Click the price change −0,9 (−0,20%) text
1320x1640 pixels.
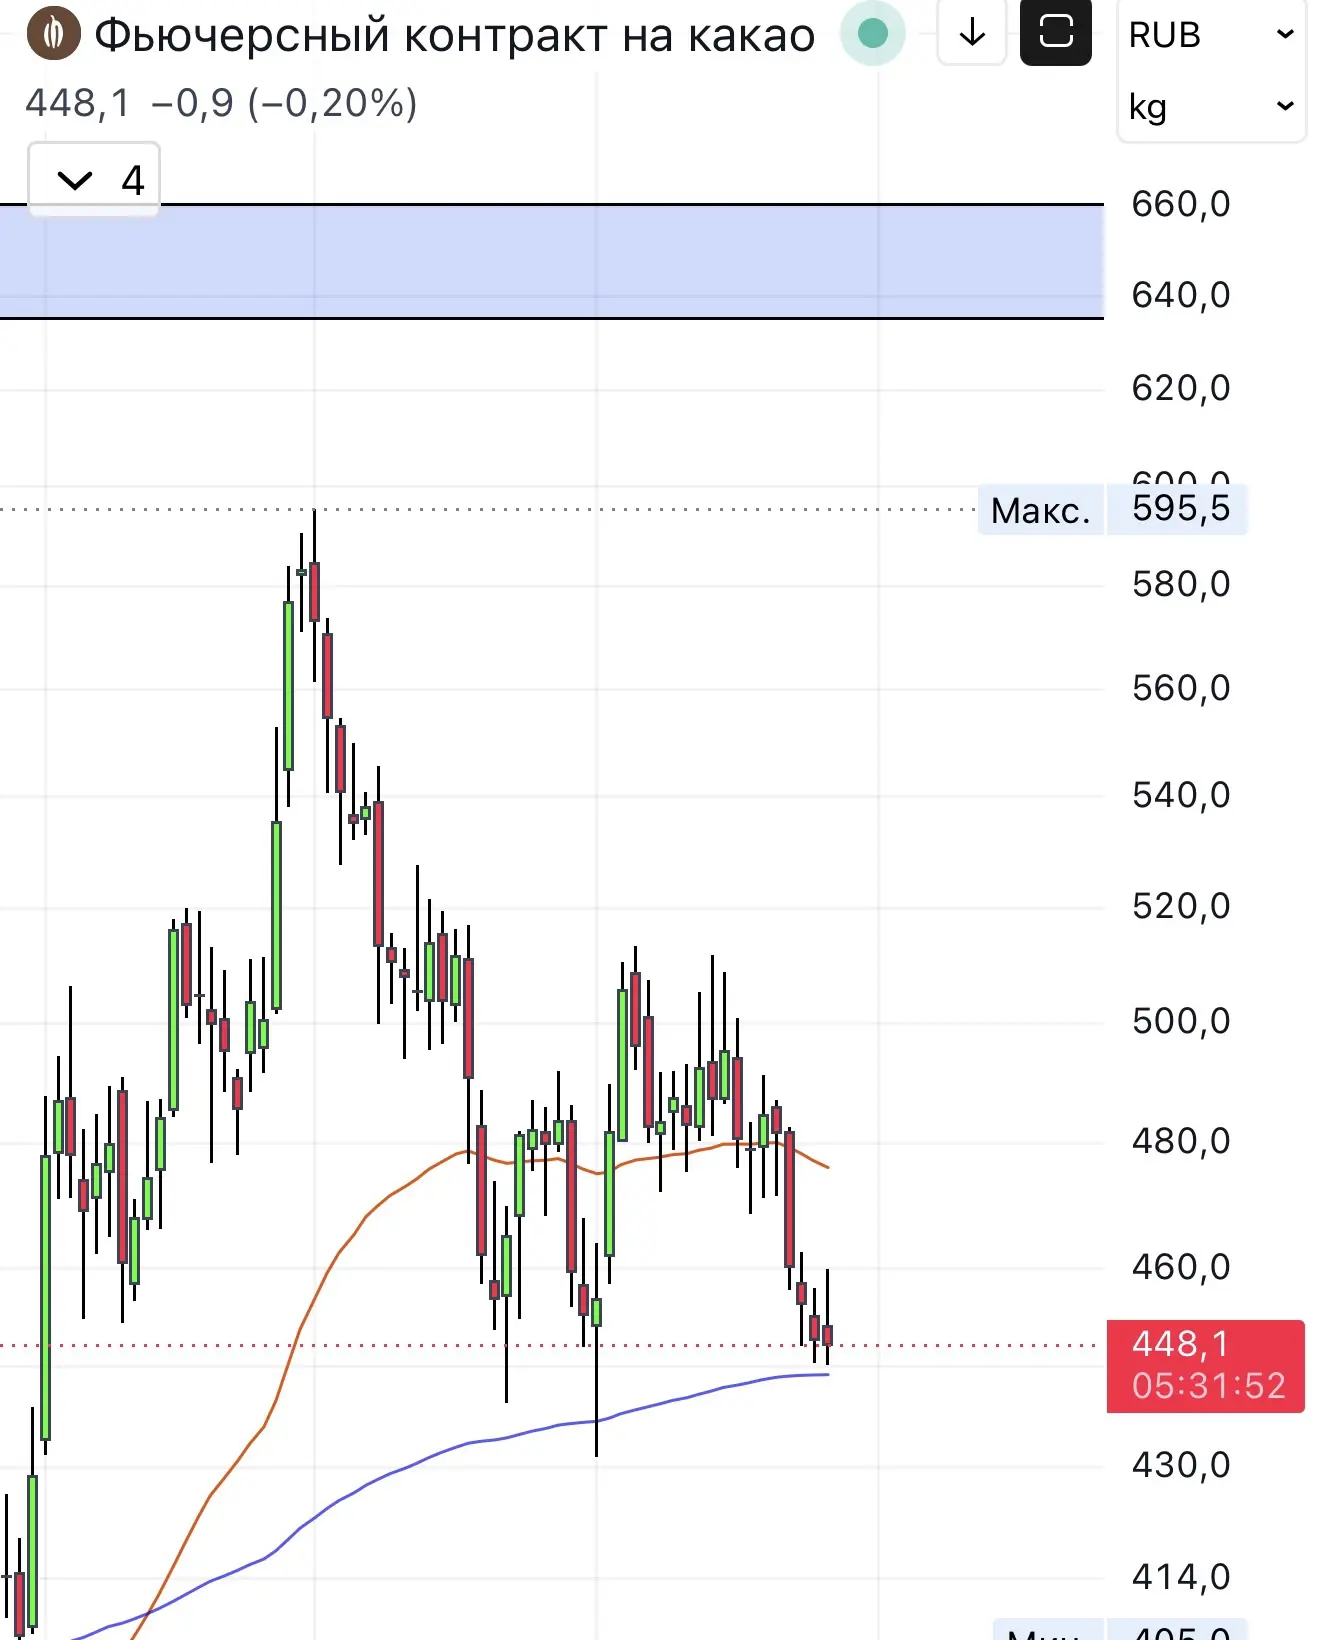[284, 103]
